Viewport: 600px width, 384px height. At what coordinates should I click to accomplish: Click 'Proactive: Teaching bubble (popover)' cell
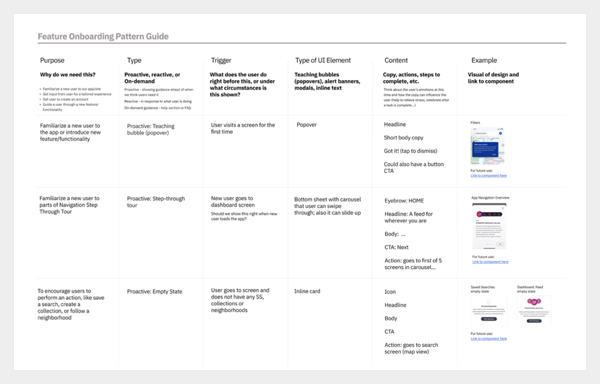[151, 129]
